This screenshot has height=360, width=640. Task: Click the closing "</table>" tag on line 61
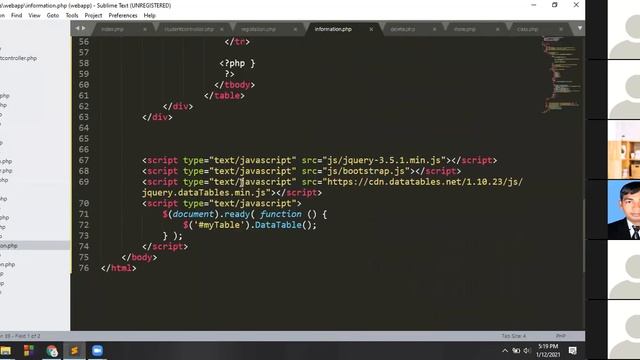coord(224,96)
